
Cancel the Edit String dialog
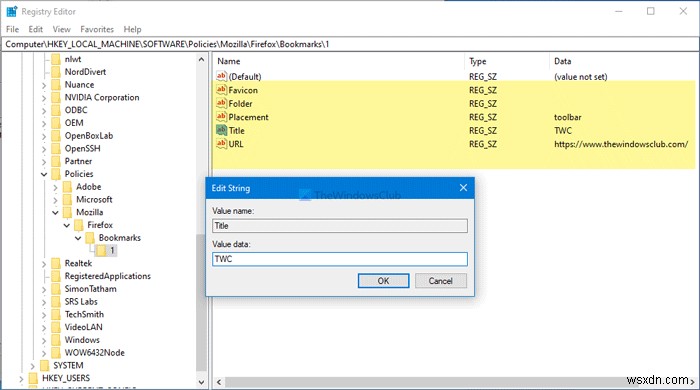(441, 281)
